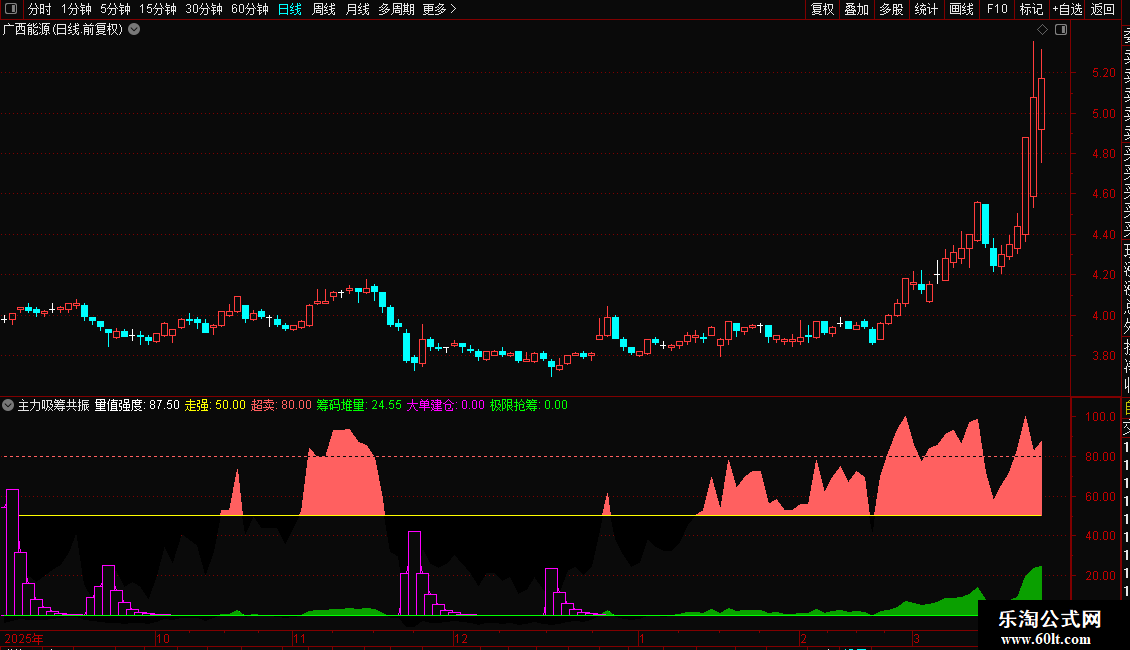Click the 主力吸筹共振 indicator name
The height and width of the screenshot is (650, 1130).
tap(53, 405)
